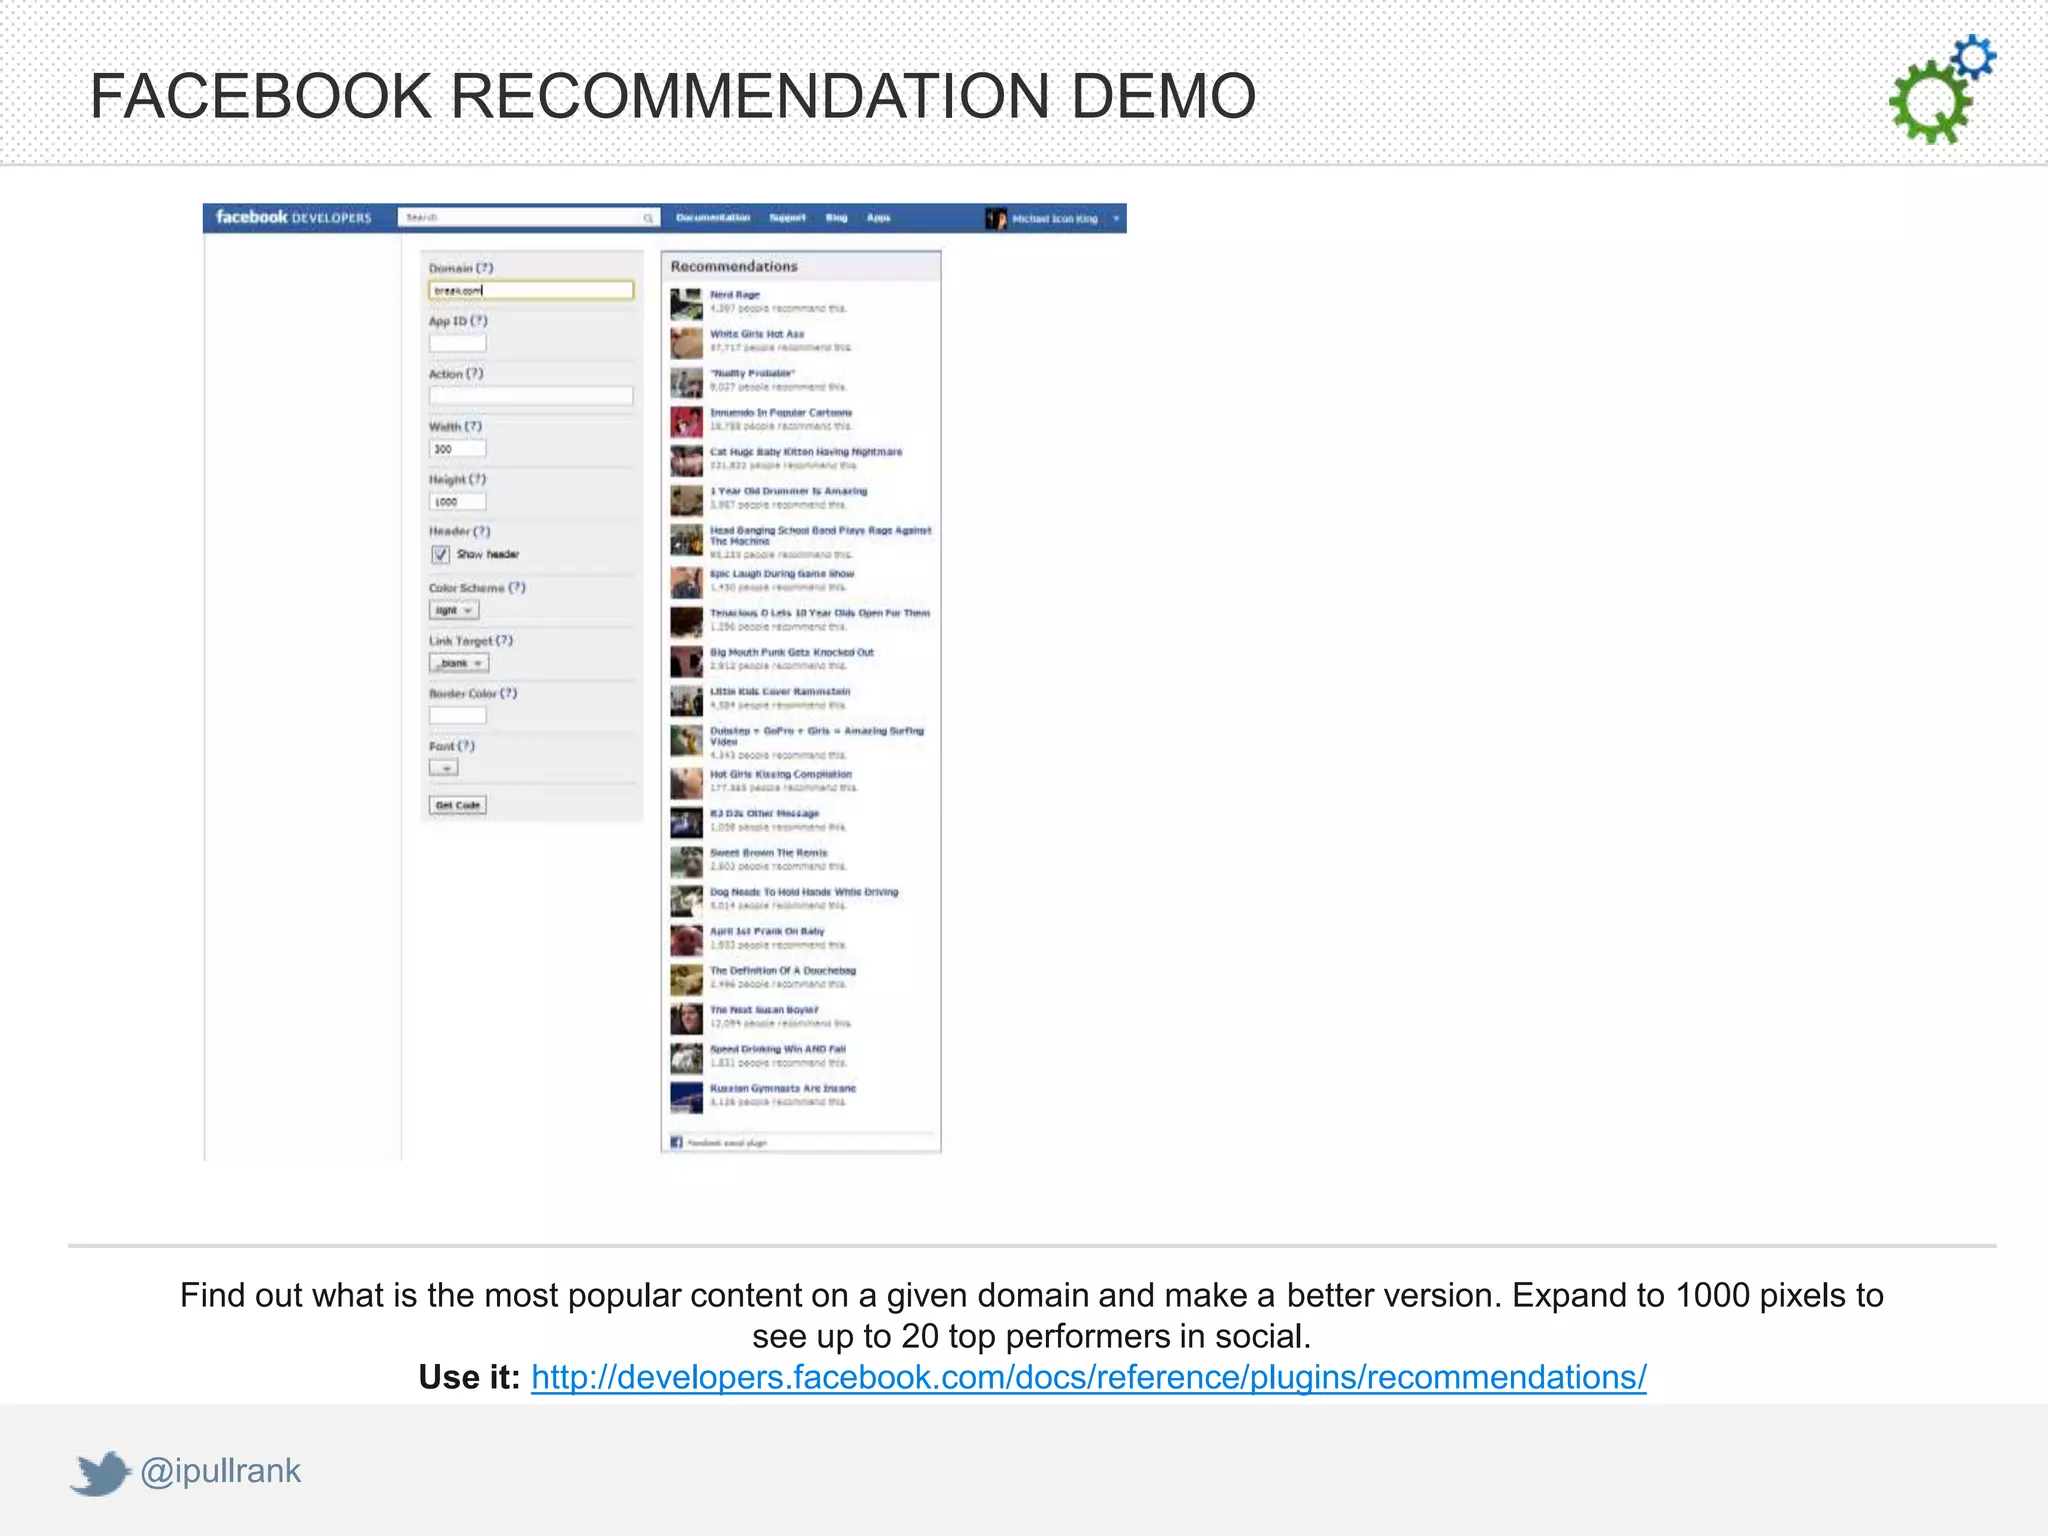Click the Height field showing 1000
Viewport: 2048px width, 1536px height.
pos(458,502)
